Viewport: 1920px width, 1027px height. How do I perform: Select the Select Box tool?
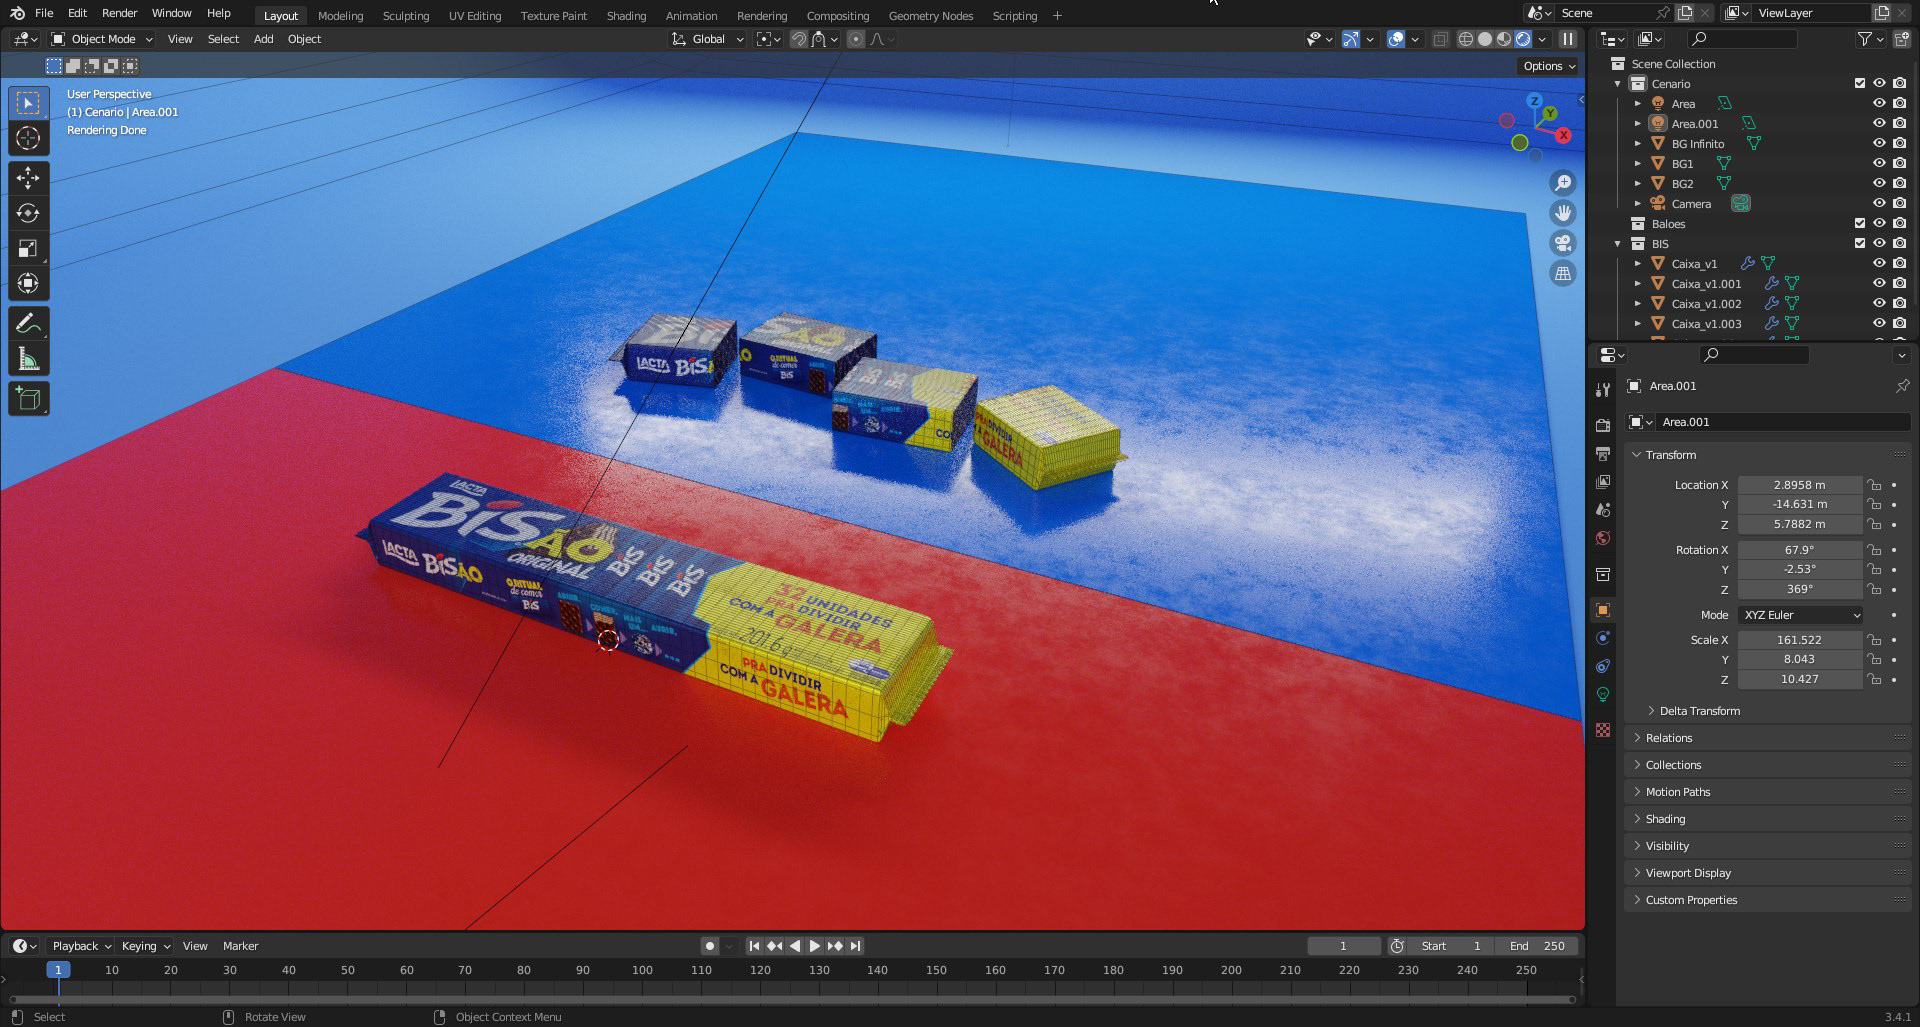coord(28,103)
